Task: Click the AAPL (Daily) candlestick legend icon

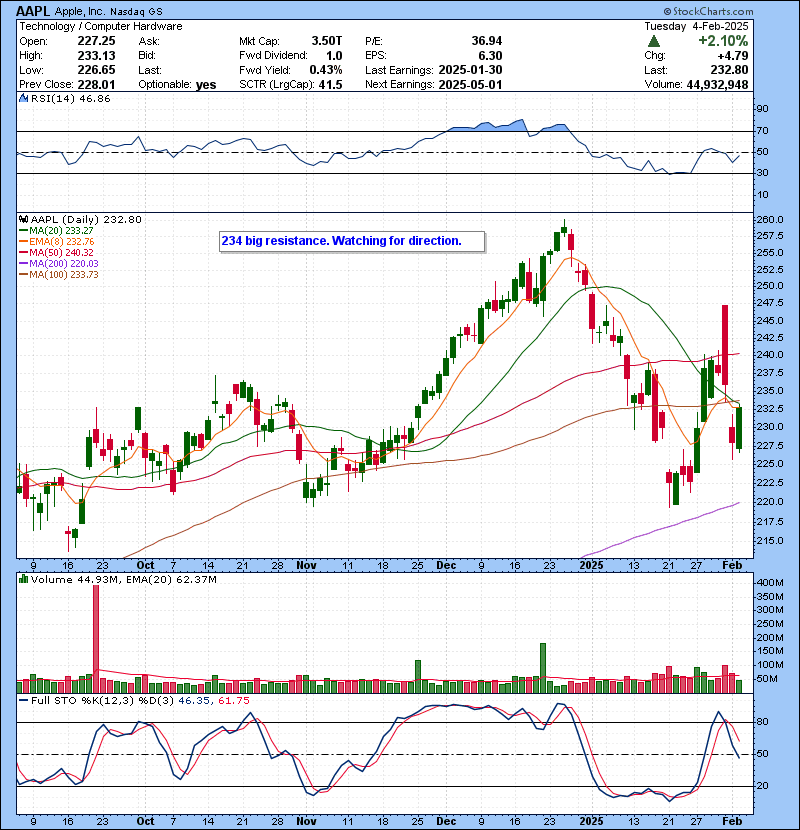Action: click(x=23, y=219)
